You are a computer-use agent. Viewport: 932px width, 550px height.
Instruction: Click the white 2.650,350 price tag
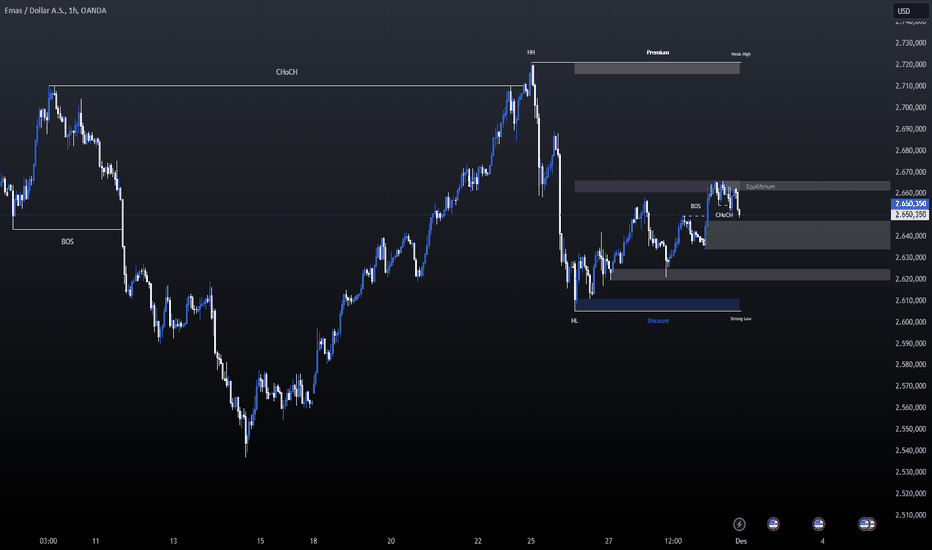tap(911, 214)
